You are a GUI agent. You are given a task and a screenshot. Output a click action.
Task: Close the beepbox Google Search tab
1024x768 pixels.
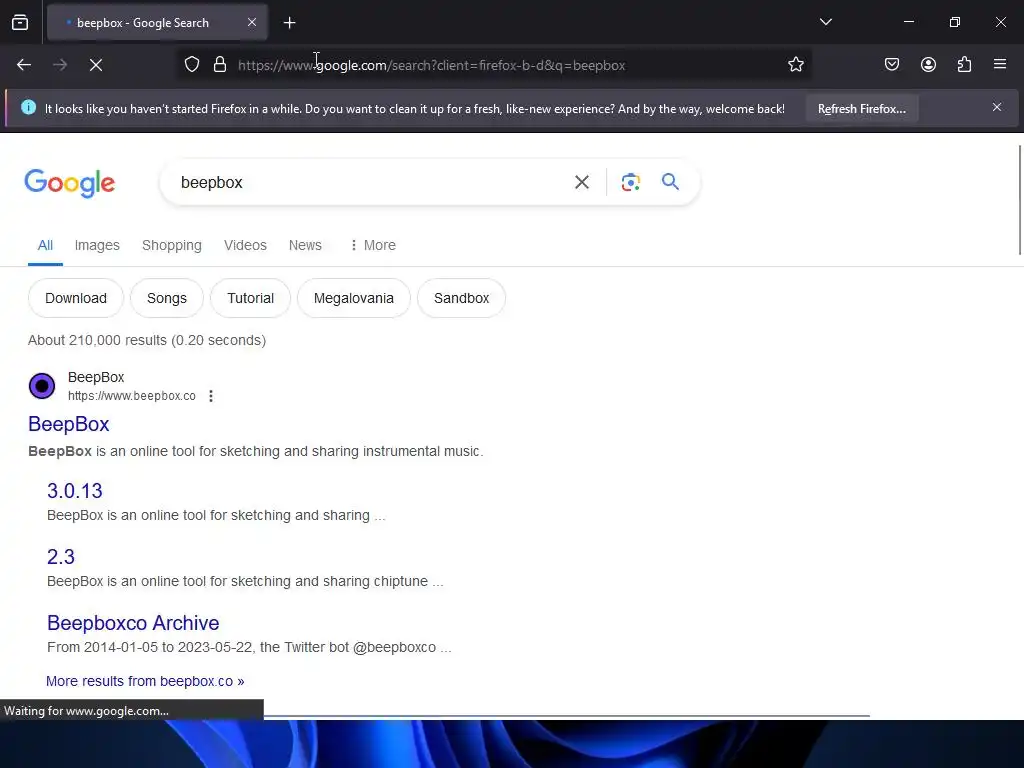click(x=252, y=22)
